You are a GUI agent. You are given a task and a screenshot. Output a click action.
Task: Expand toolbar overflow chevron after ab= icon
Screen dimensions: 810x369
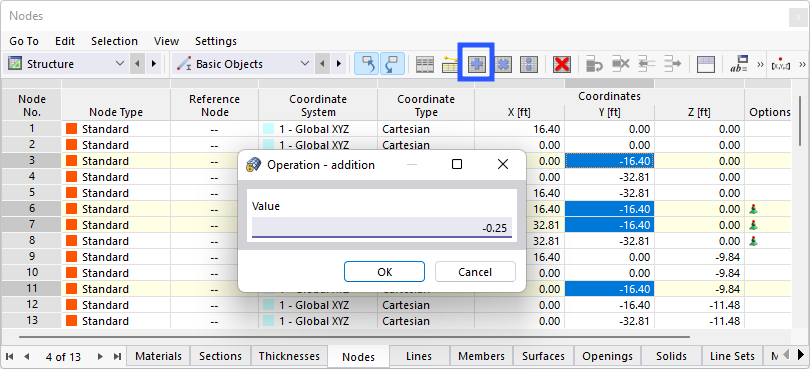[x=760, y=65]
